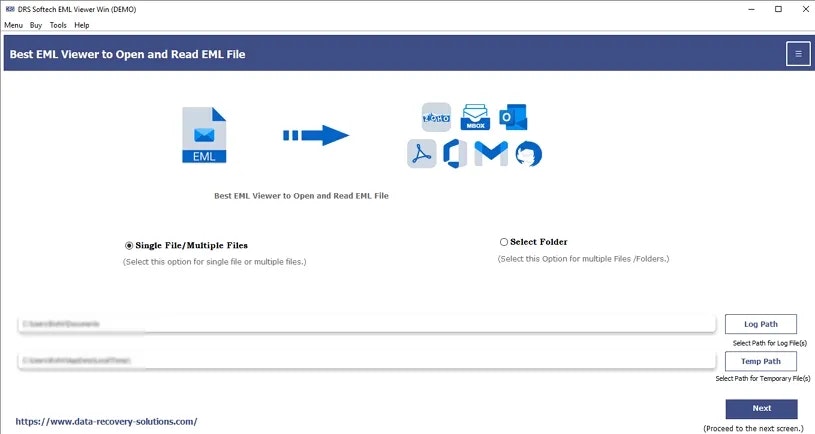Viewport: 815px width, 434px height.
Task: Click the EML file icon
Action: (204, 135)
